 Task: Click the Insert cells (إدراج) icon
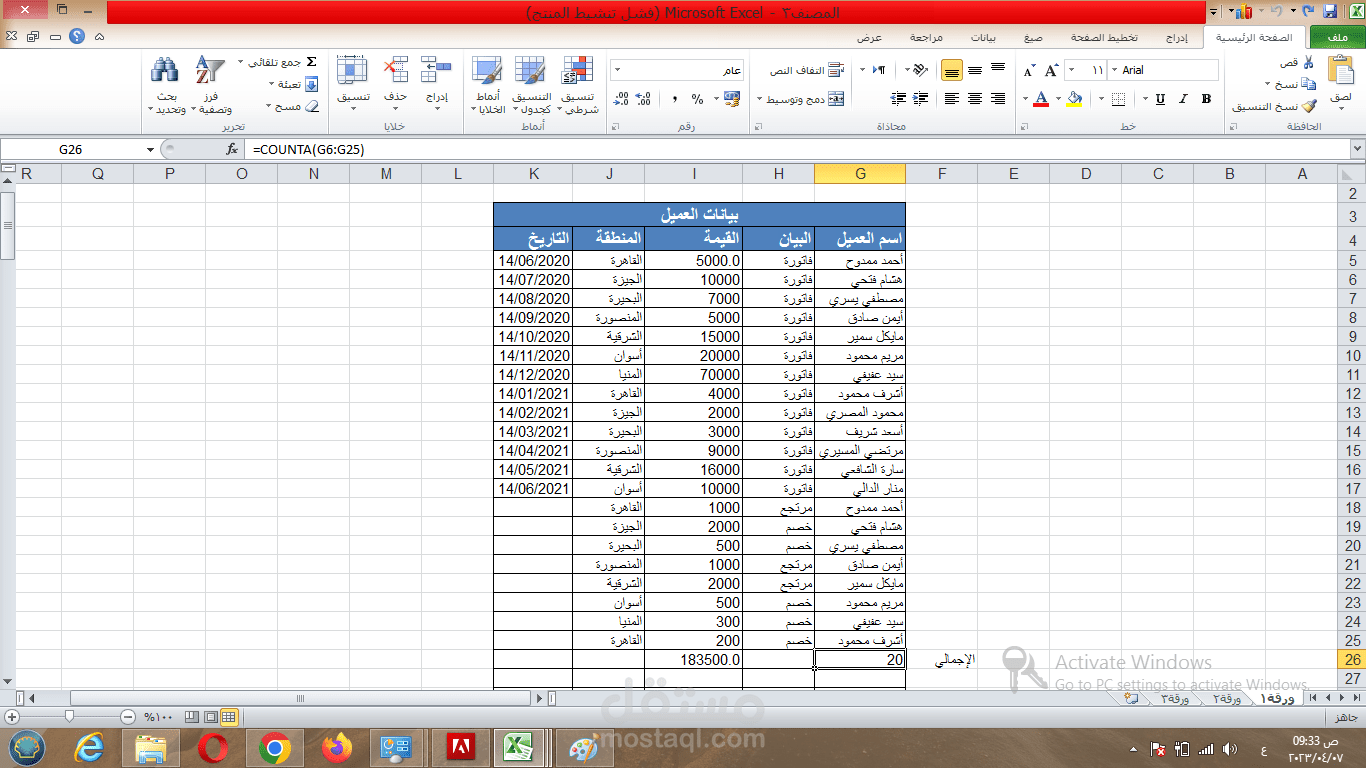tap(437, 70)
